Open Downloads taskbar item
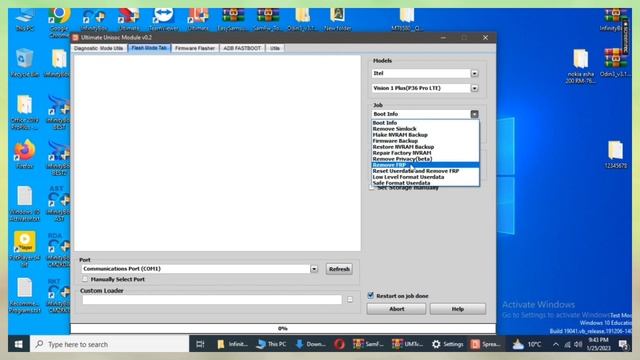640x360 pixels. tap(310, 344)
